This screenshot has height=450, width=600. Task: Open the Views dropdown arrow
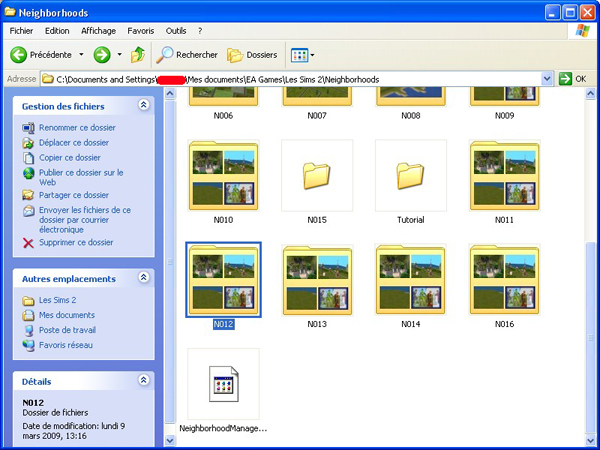click(312, 55)
